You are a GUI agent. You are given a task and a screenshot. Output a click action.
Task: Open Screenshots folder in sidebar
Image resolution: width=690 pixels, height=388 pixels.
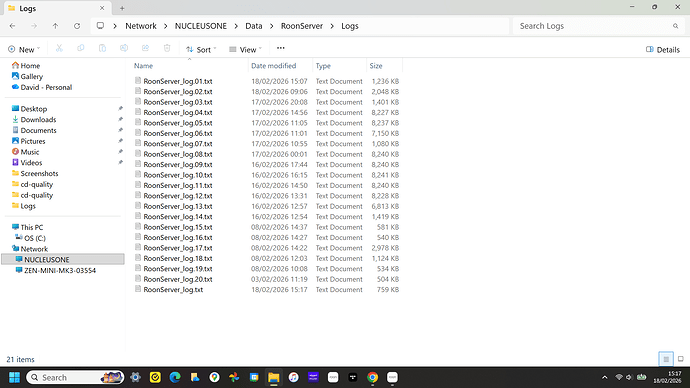tap(35, 173)
